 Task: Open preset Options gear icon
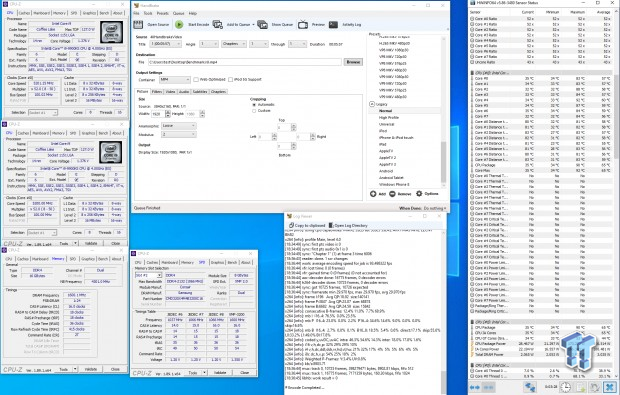point(419,193)
